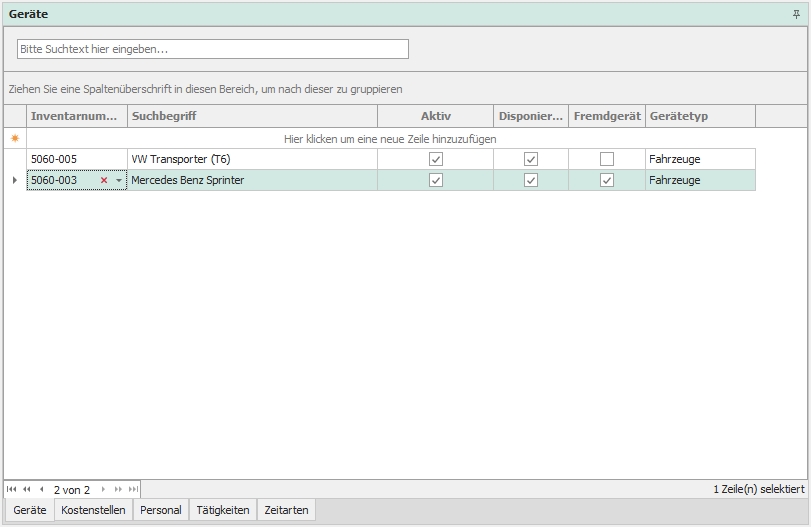This screenshot has height=527, width=811.
Task: Clear inventory number 5060-003 with red X
Action: pyautogui.click(x=104, y=181)
